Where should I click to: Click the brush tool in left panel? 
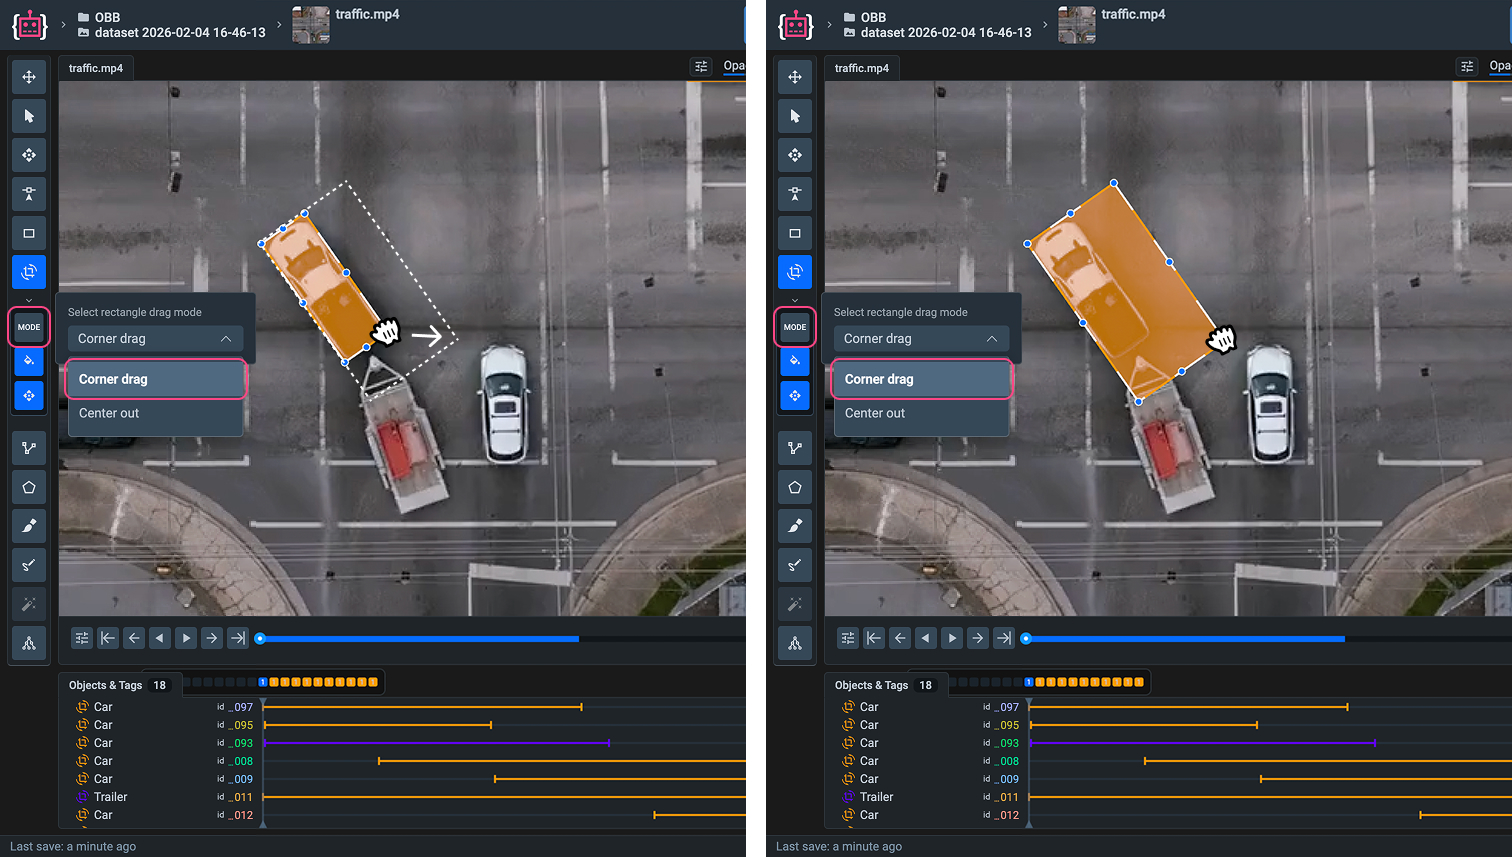pos(29,526)
